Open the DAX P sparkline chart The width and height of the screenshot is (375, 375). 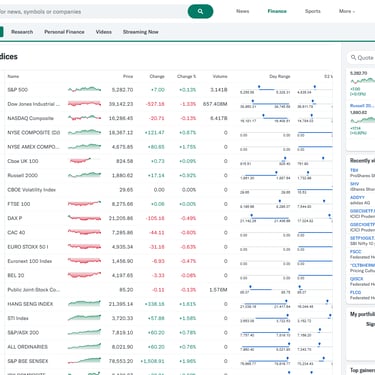click(x=84, y=218)
